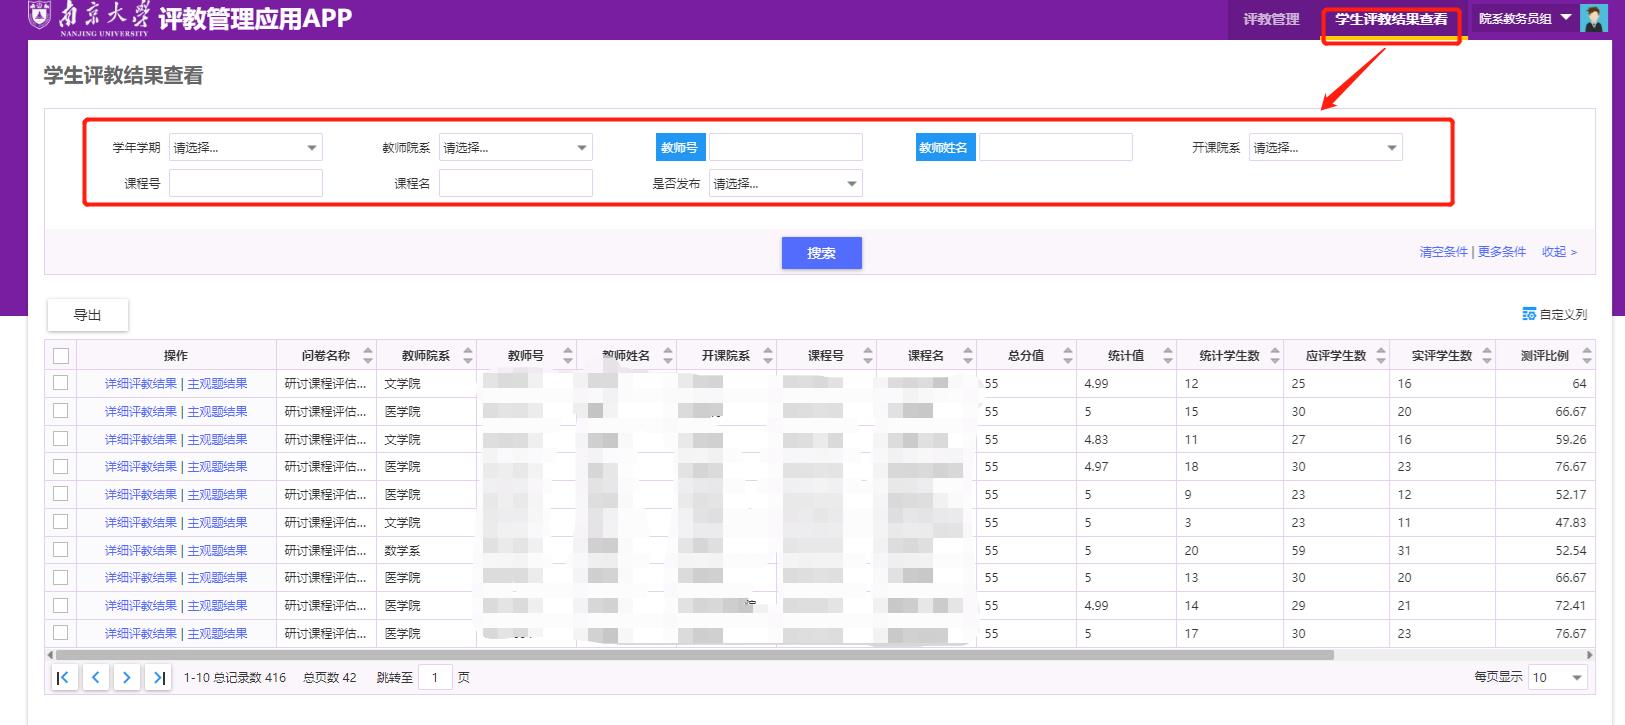
Task: Open the 学年学期 dropdown
Action: point(246,148)
